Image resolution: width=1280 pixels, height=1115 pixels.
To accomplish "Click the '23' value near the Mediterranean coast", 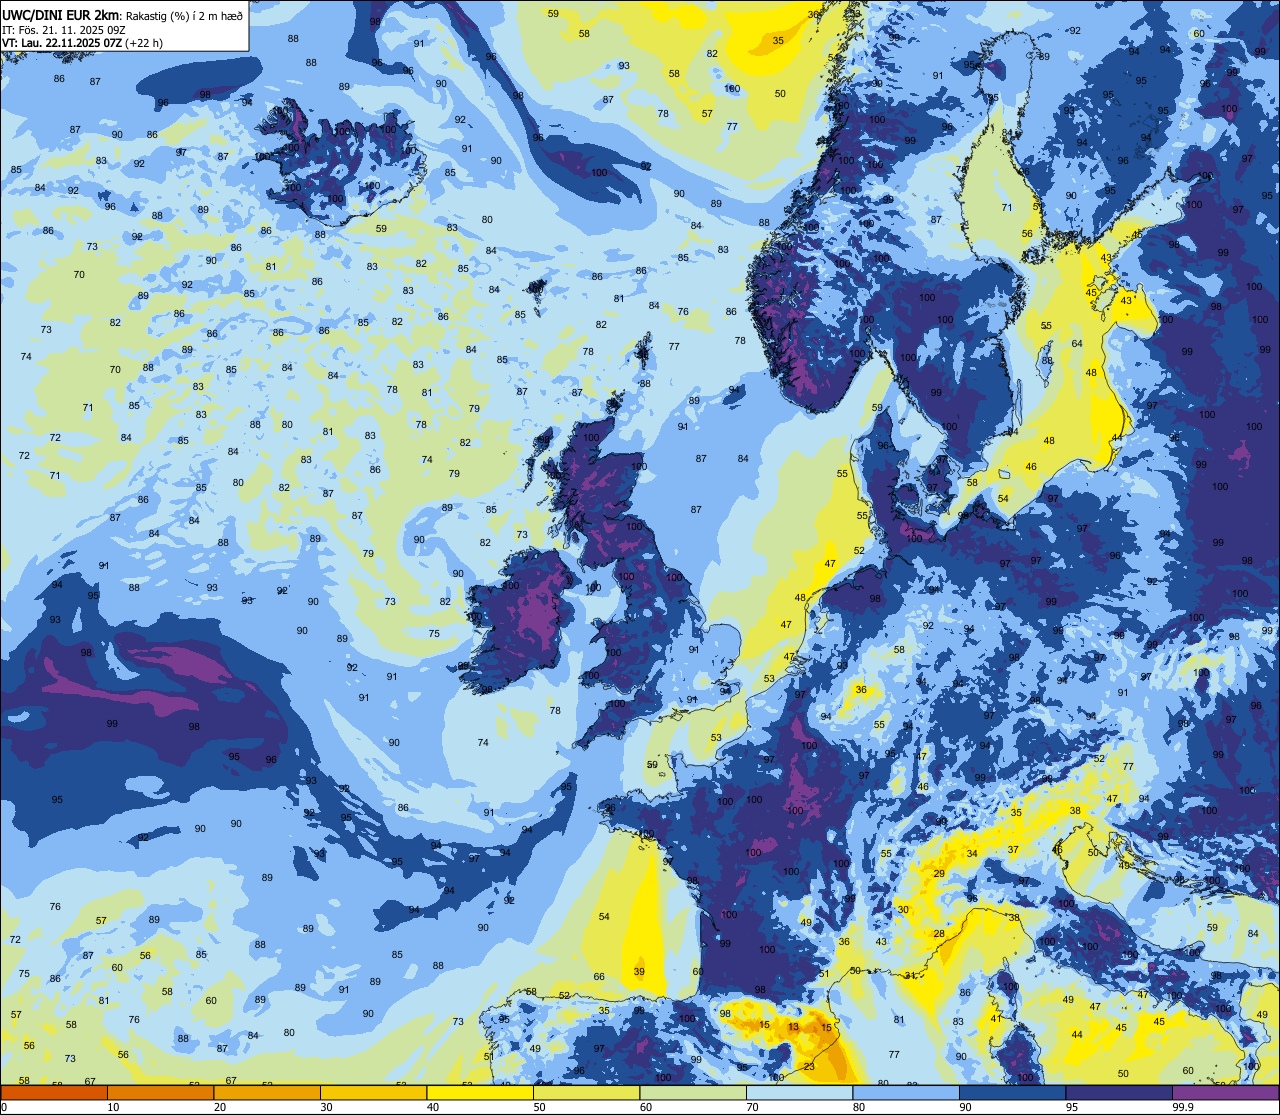I will tap(809, 1067).
